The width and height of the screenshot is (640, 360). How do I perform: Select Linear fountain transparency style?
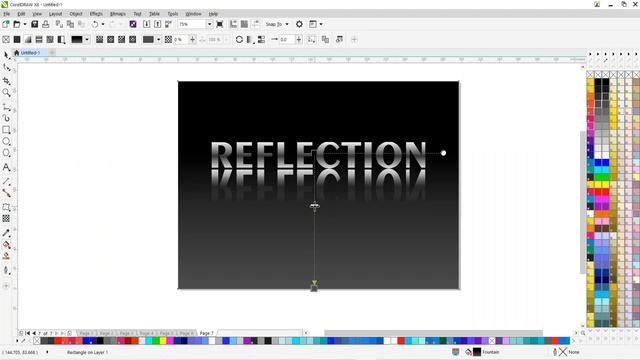99,40
